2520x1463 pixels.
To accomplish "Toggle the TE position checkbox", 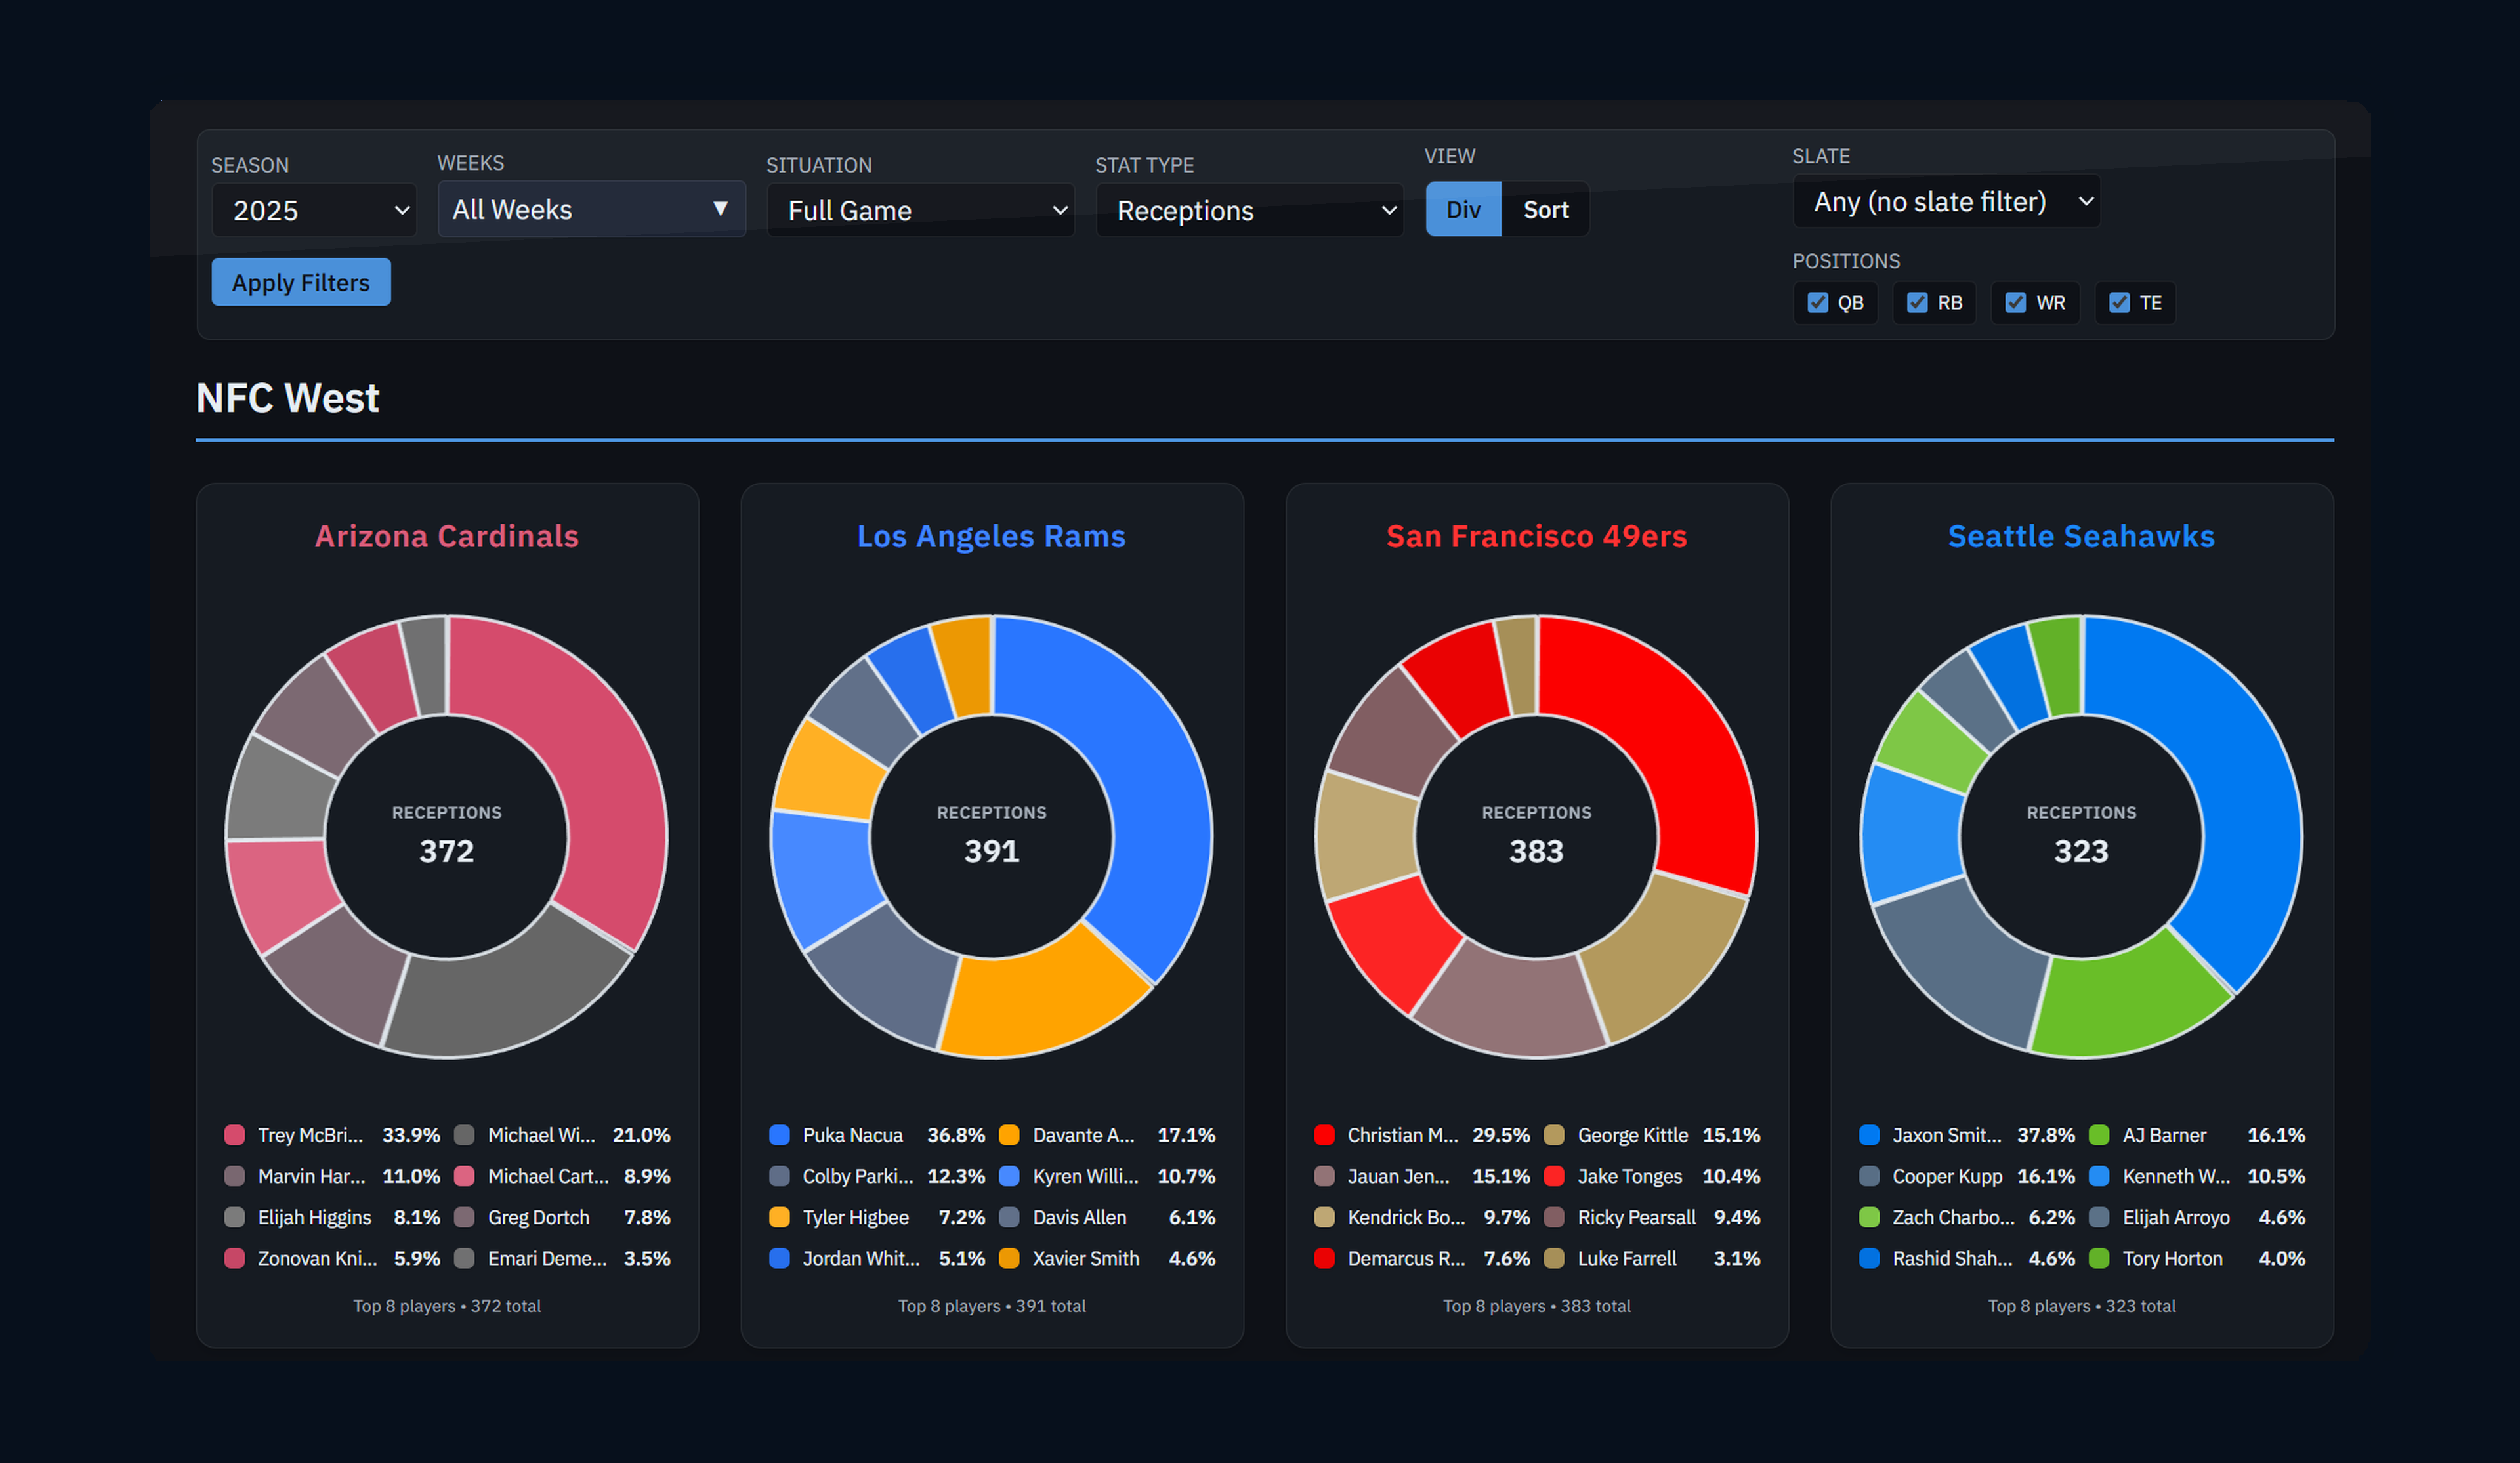I will point(2119,302).
